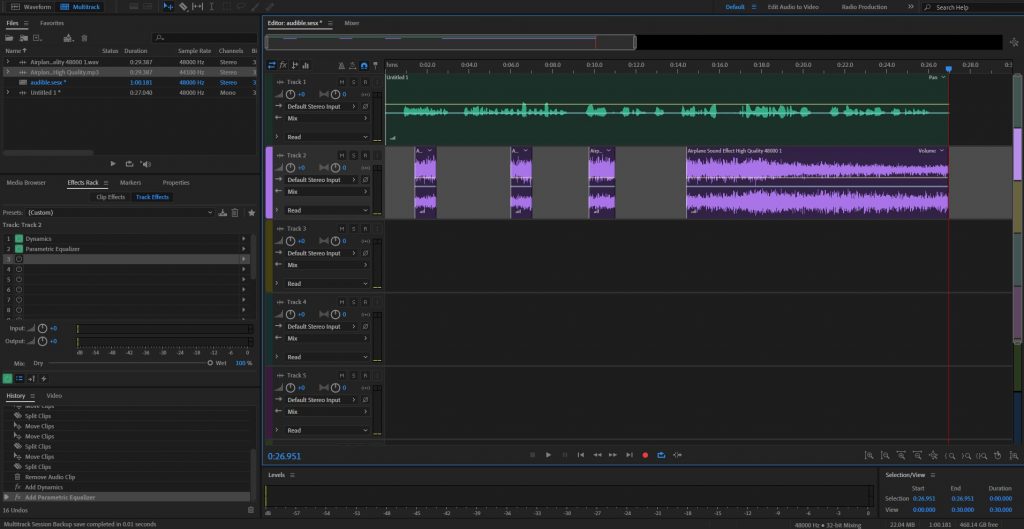The width and height of the screenshot is (1024, 529).
Task: Click the Move tool in top toolbar
Action: coord(167,7)
